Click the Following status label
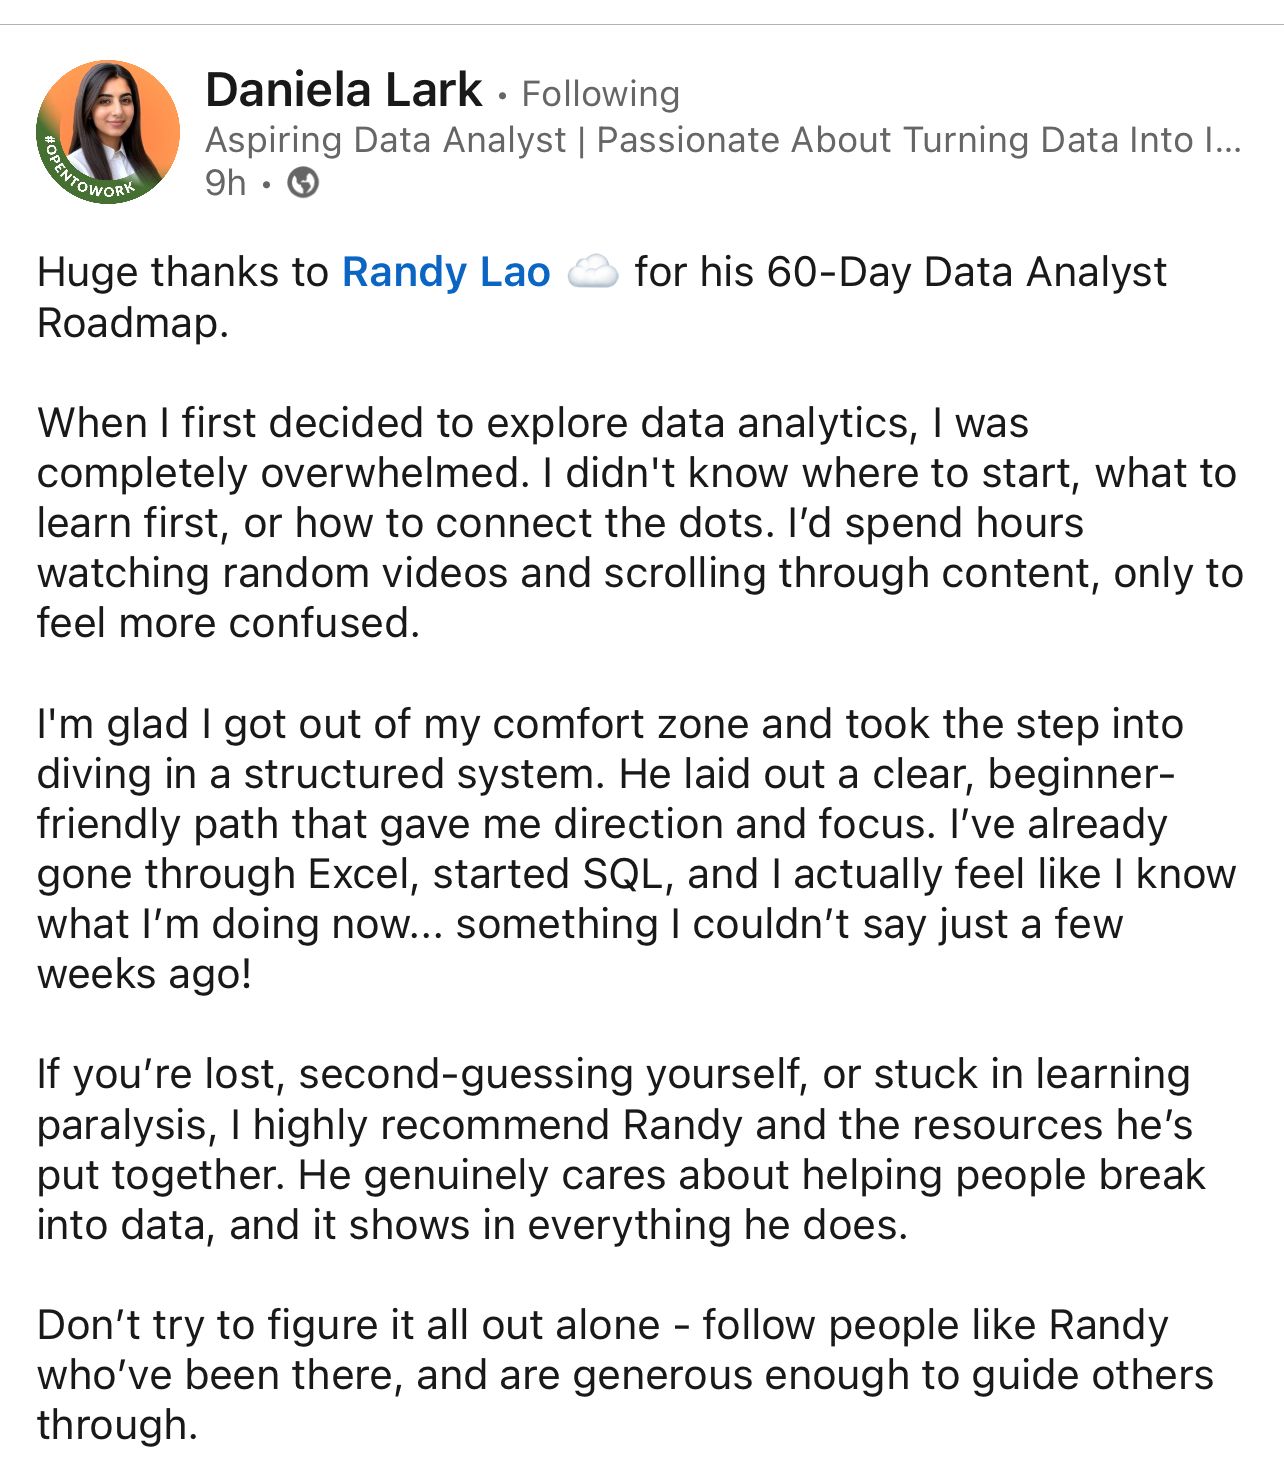This screenshot has height=1474, width=1284. pos(600,94)
